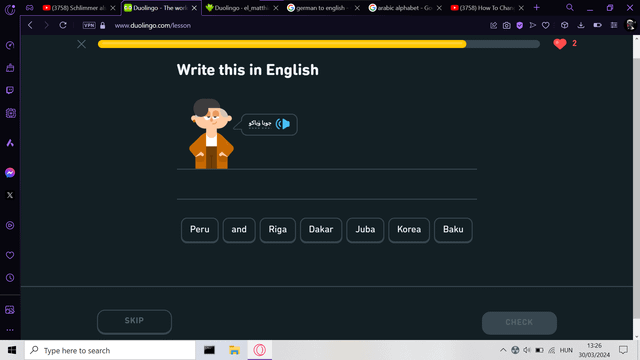Click the address bar URL field

click(286, 25)
